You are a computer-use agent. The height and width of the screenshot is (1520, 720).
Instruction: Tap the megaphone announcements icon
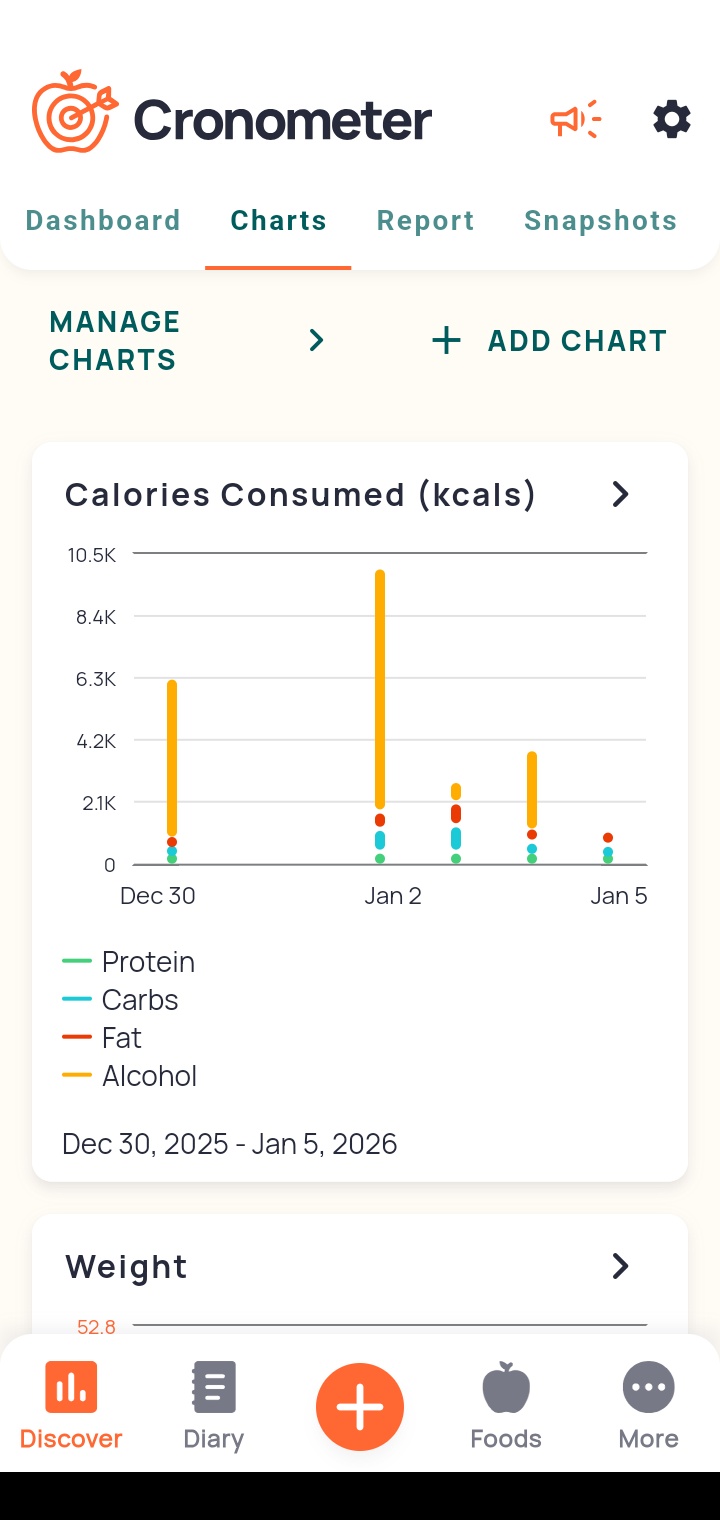pos(575,120)
